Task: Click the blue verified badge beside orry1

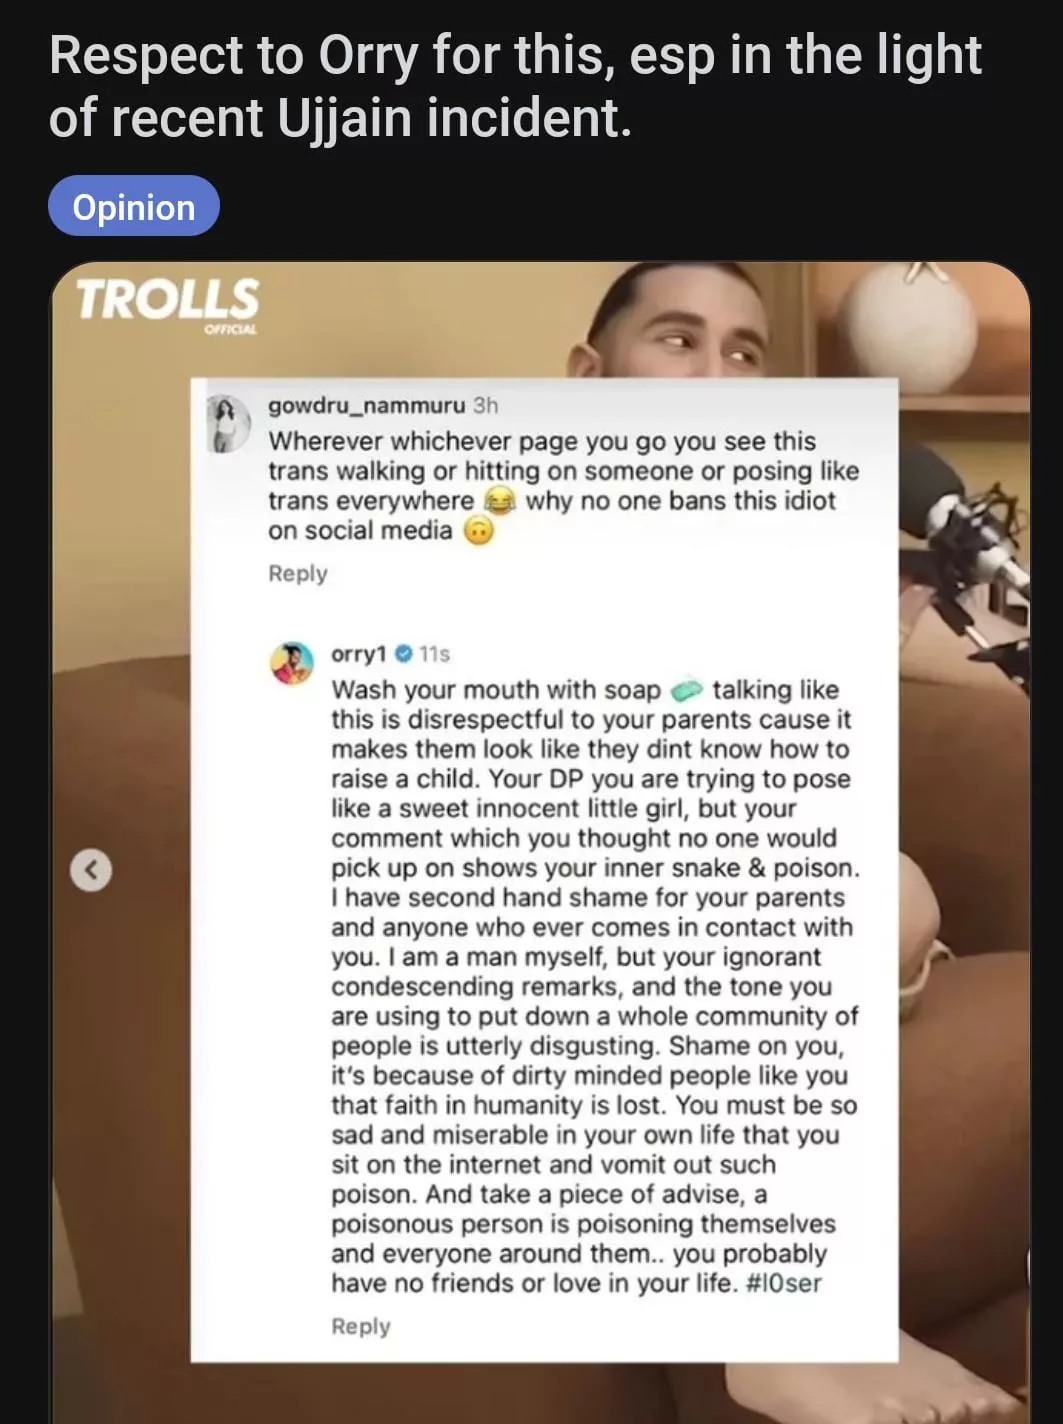Action: click(404, 653)
